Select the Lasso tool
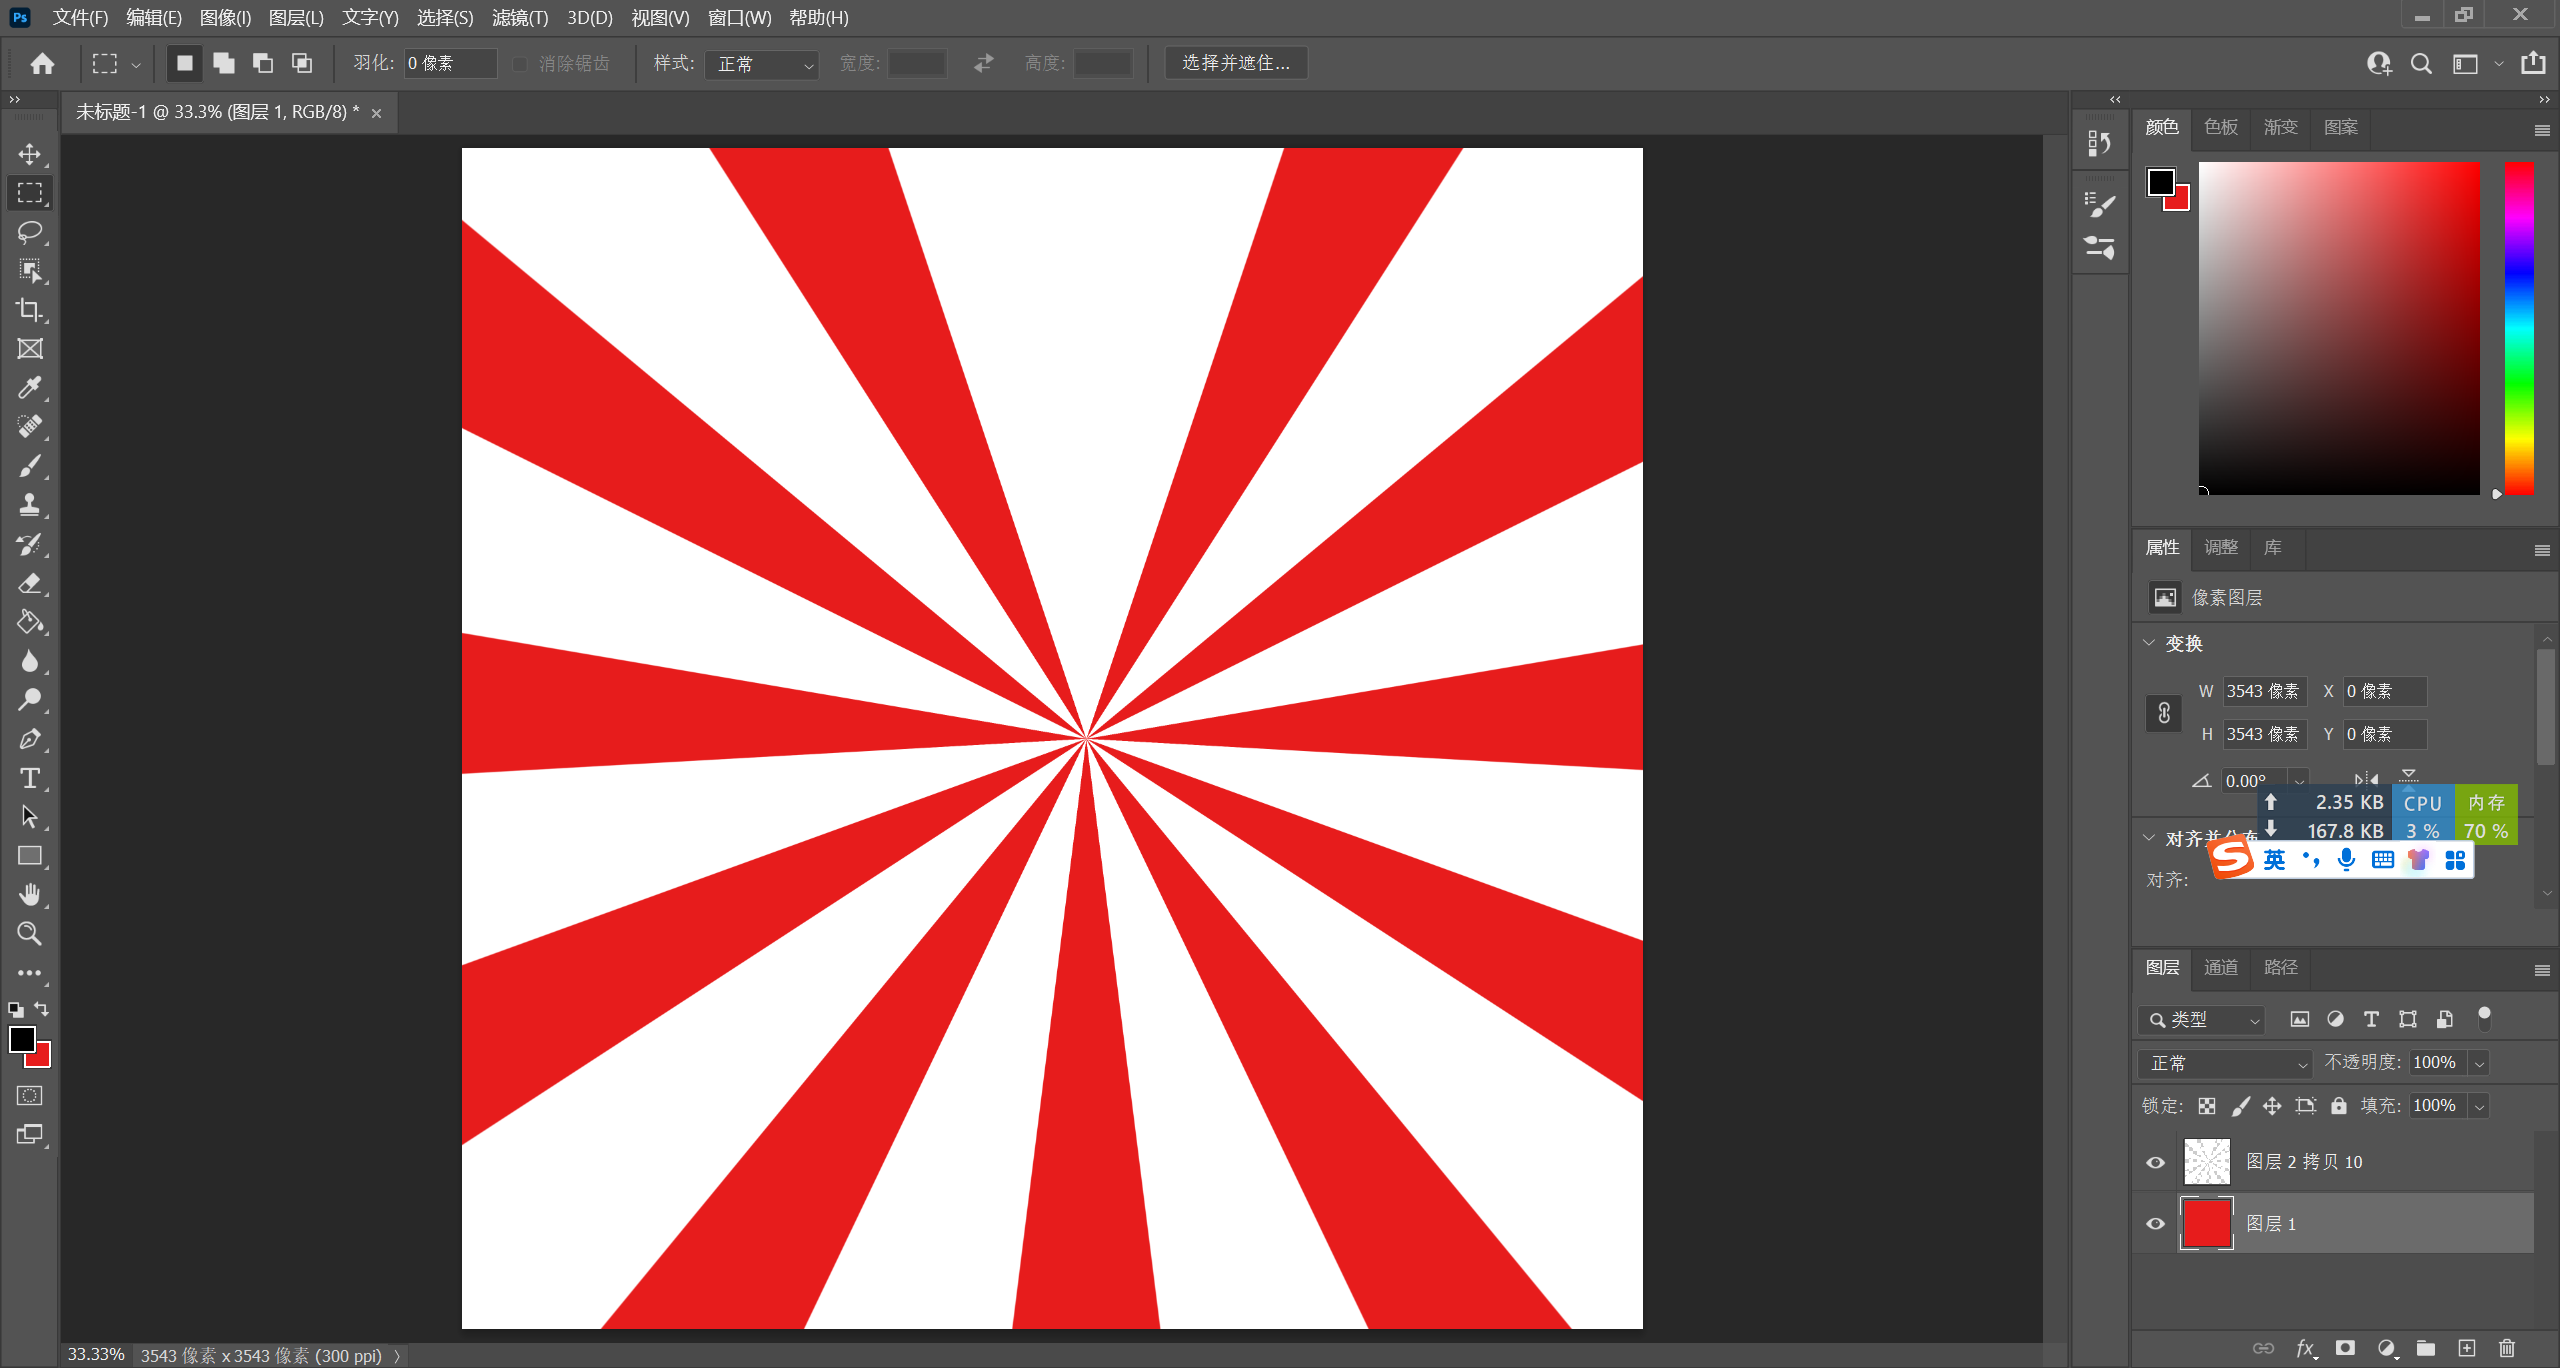 (30, 232)
